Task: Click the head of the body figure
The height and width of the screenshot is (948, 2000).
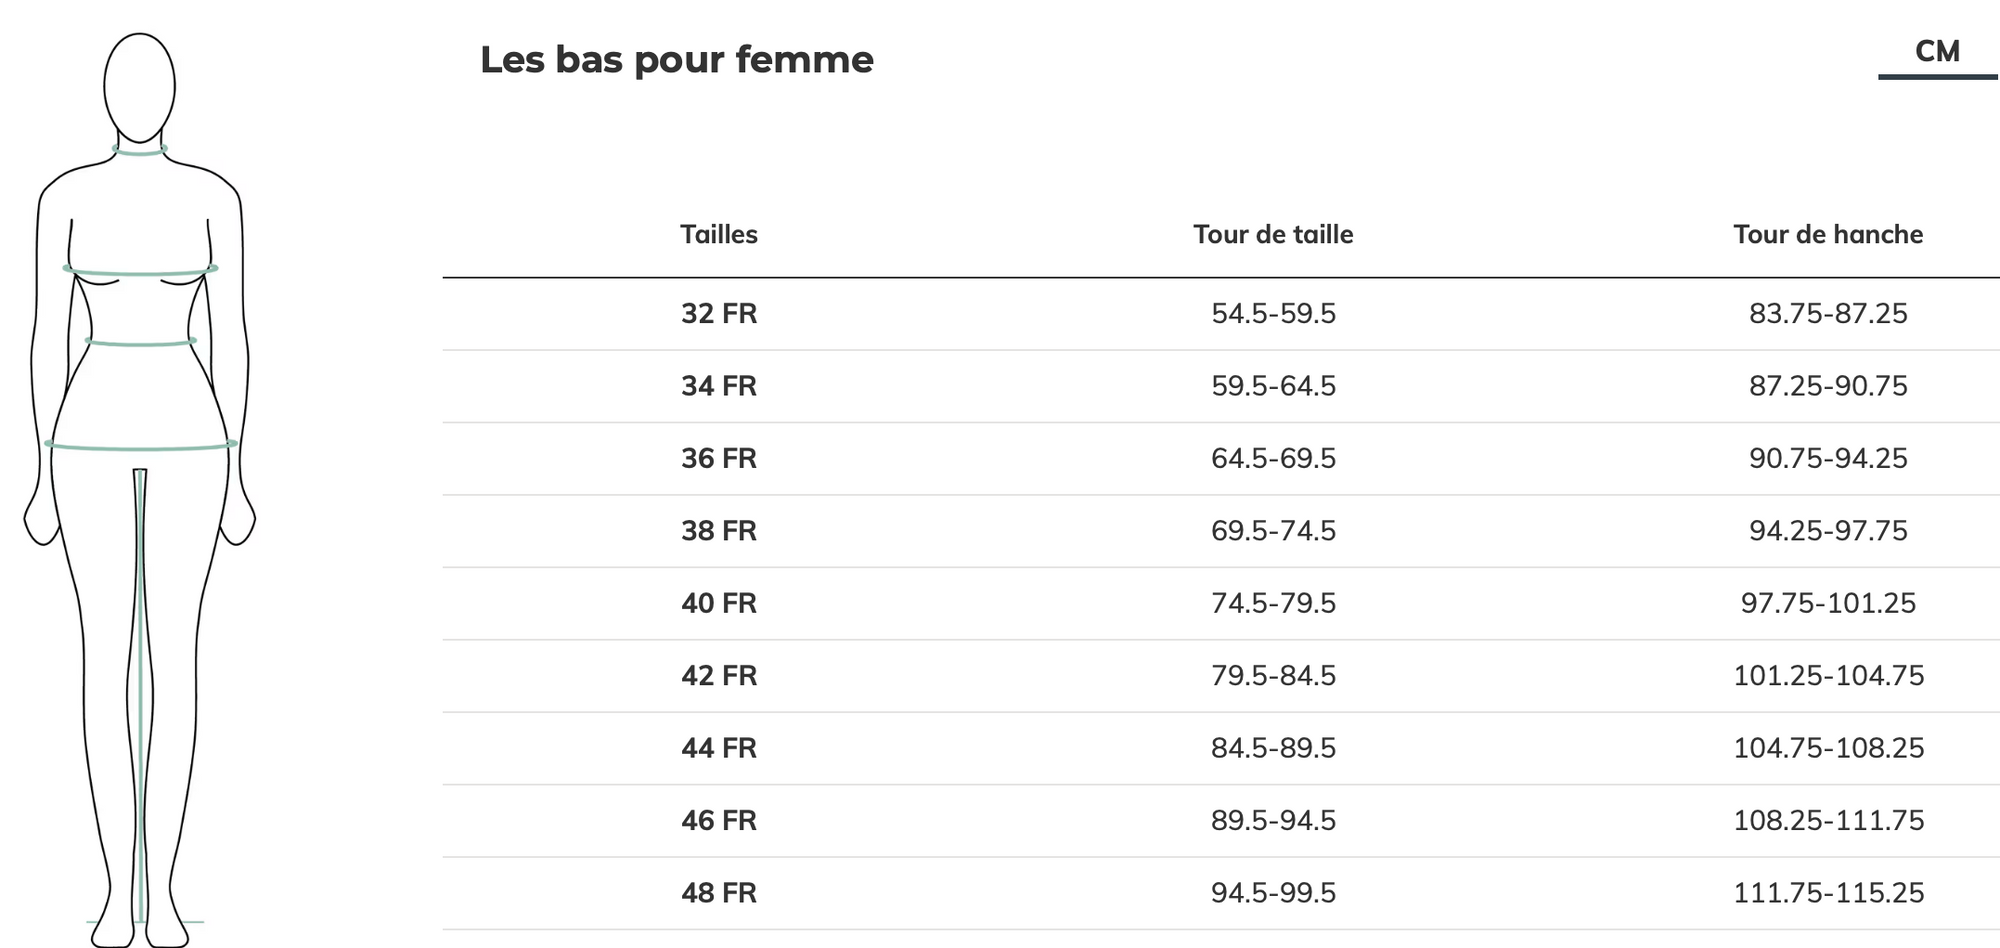Action: click(x=140, y=88)
